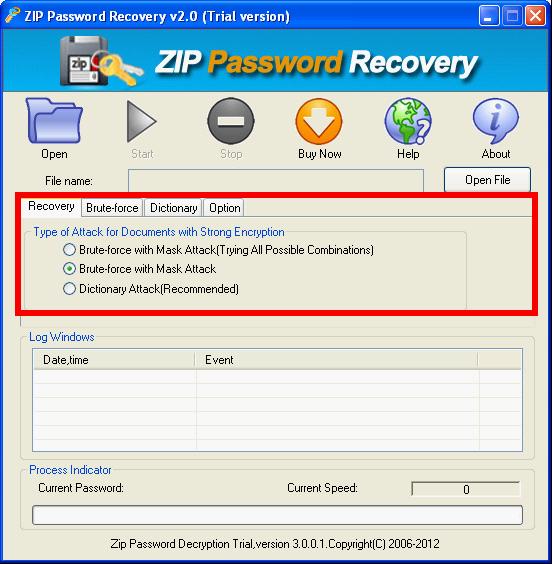
Task: Show About info bubble icon
Action: 496,121
